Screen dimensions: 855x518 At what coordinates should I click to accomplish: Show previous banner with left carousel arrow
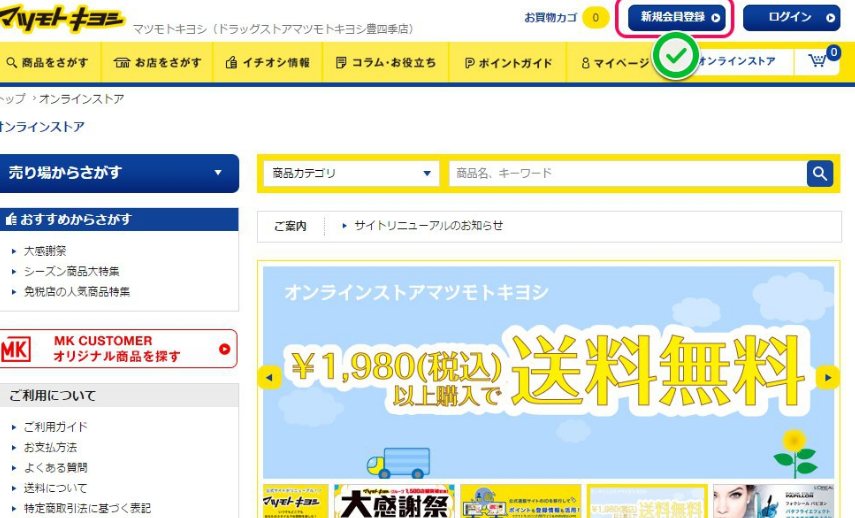(x=269, y=377)
